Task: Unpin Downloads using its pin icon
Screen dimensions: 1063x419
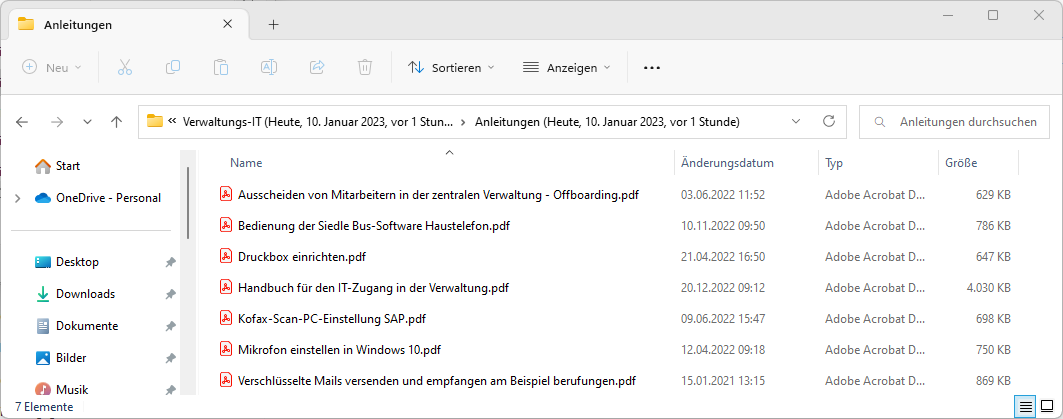Action: 170,294
